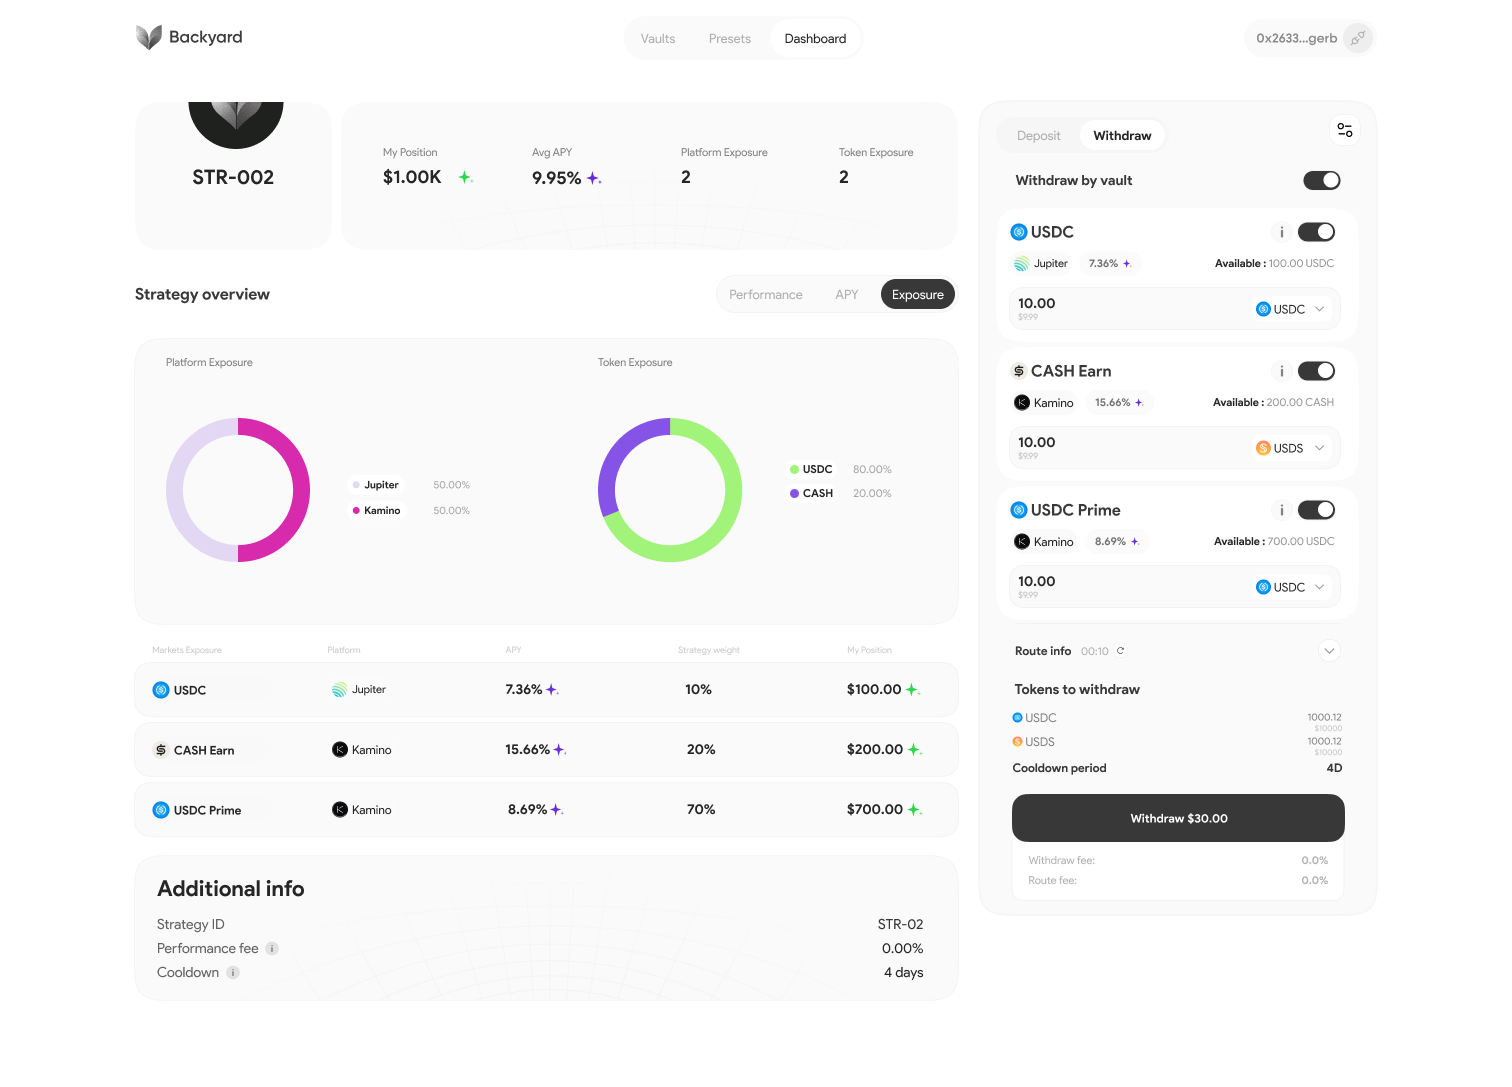Refresh the Route info timer
Image resolution: width=1512 pixels, height=1087 pixels.
(x=1122, y=650)
